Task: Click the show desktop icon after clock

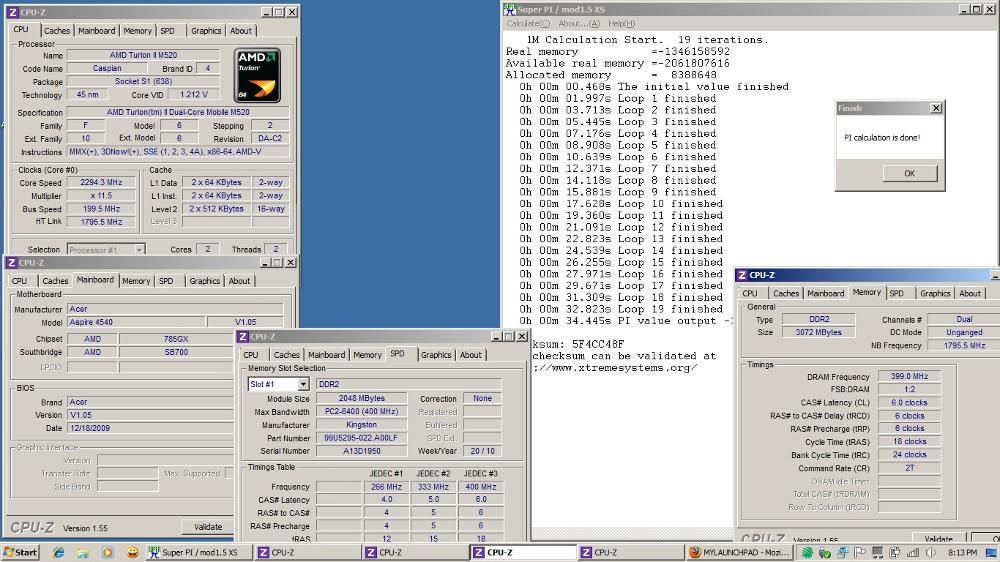Action: [x=991, y=552]
